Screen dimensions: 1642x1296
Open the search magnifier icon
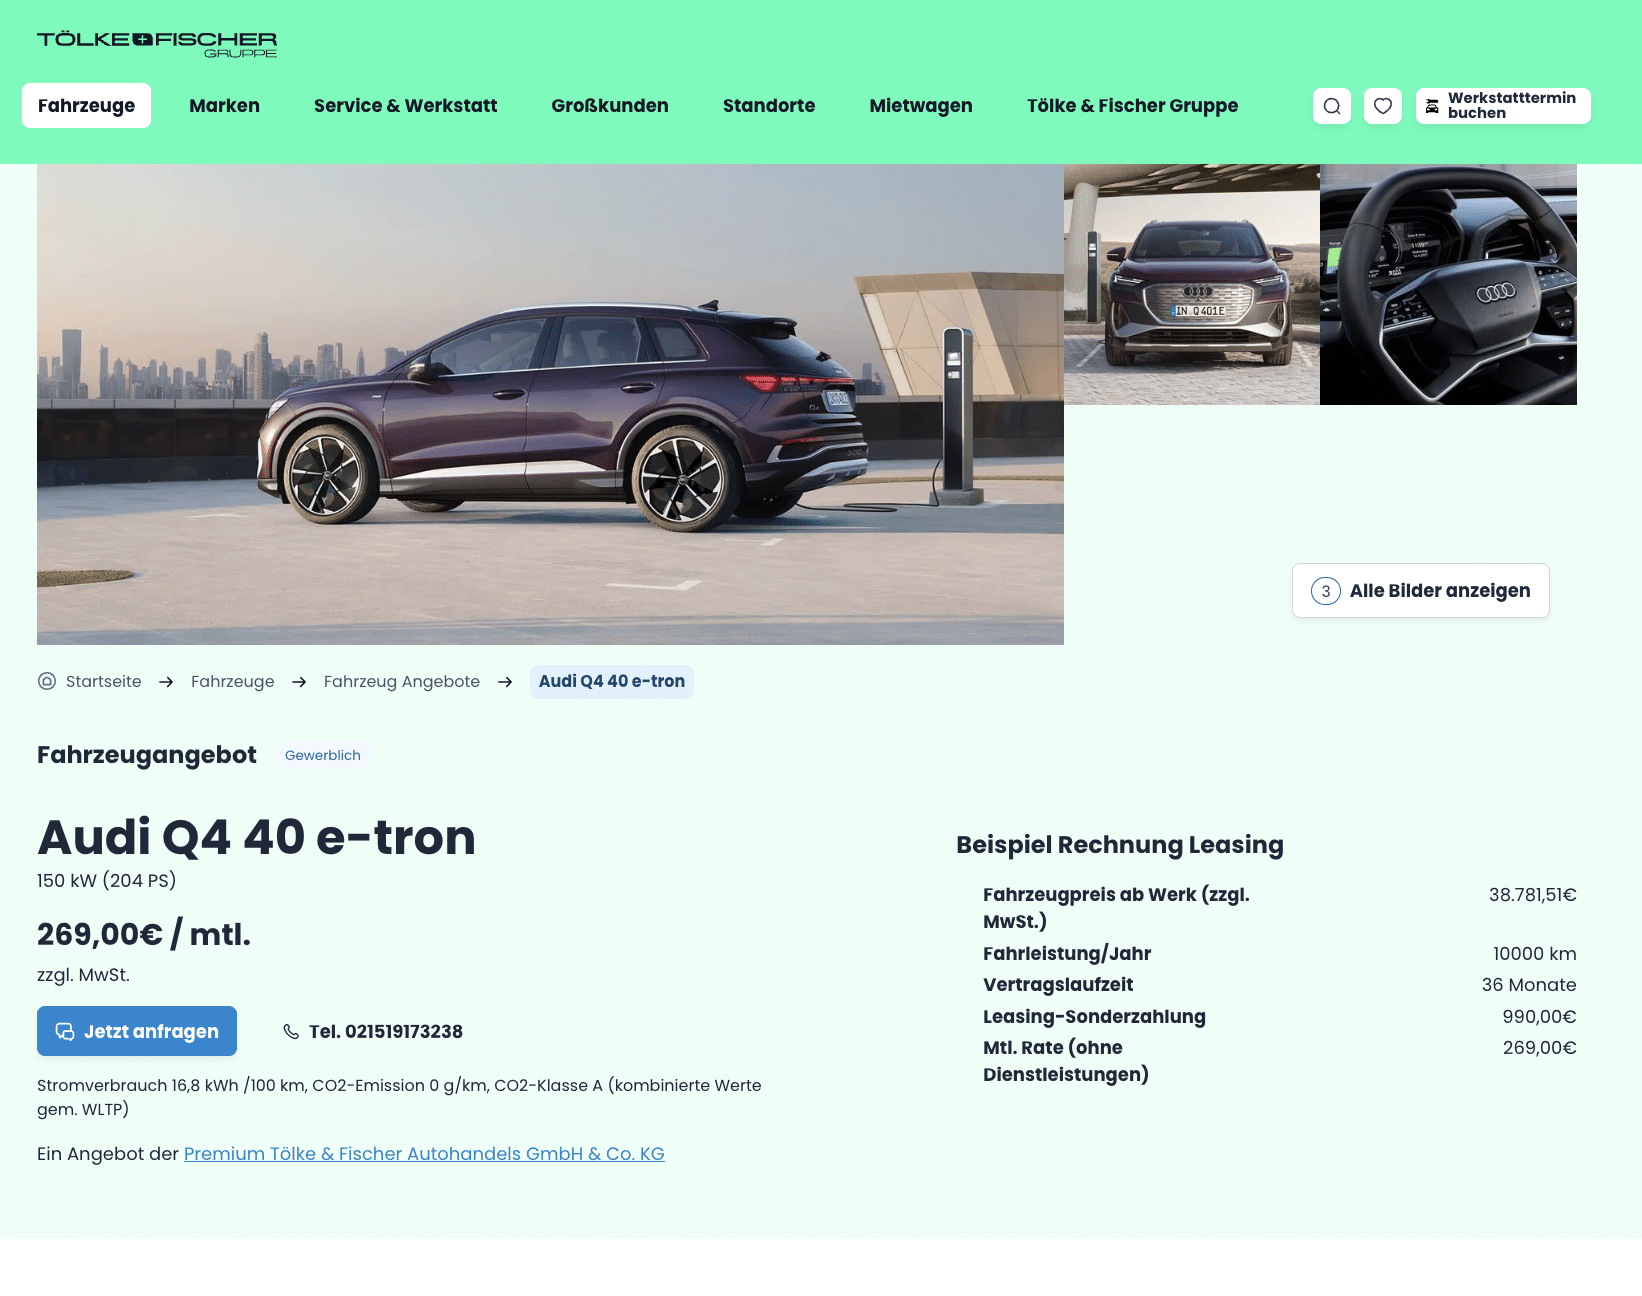tap(1332, 106)
